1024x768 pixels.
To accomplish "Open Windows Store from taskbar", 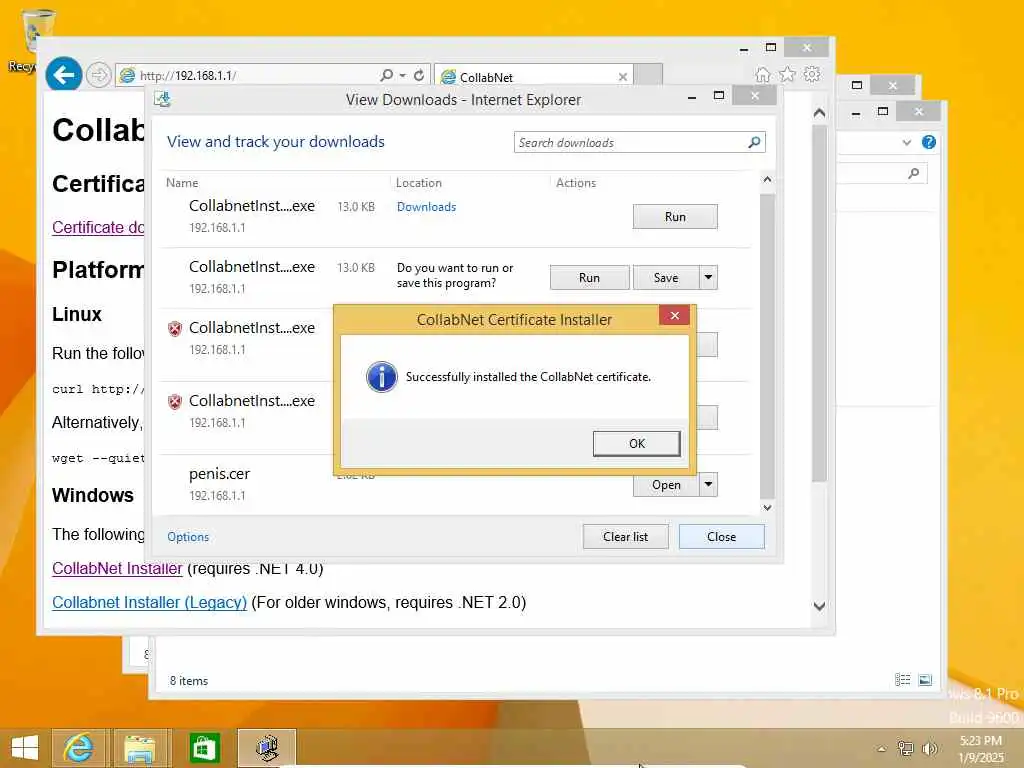I will (203, 748).
